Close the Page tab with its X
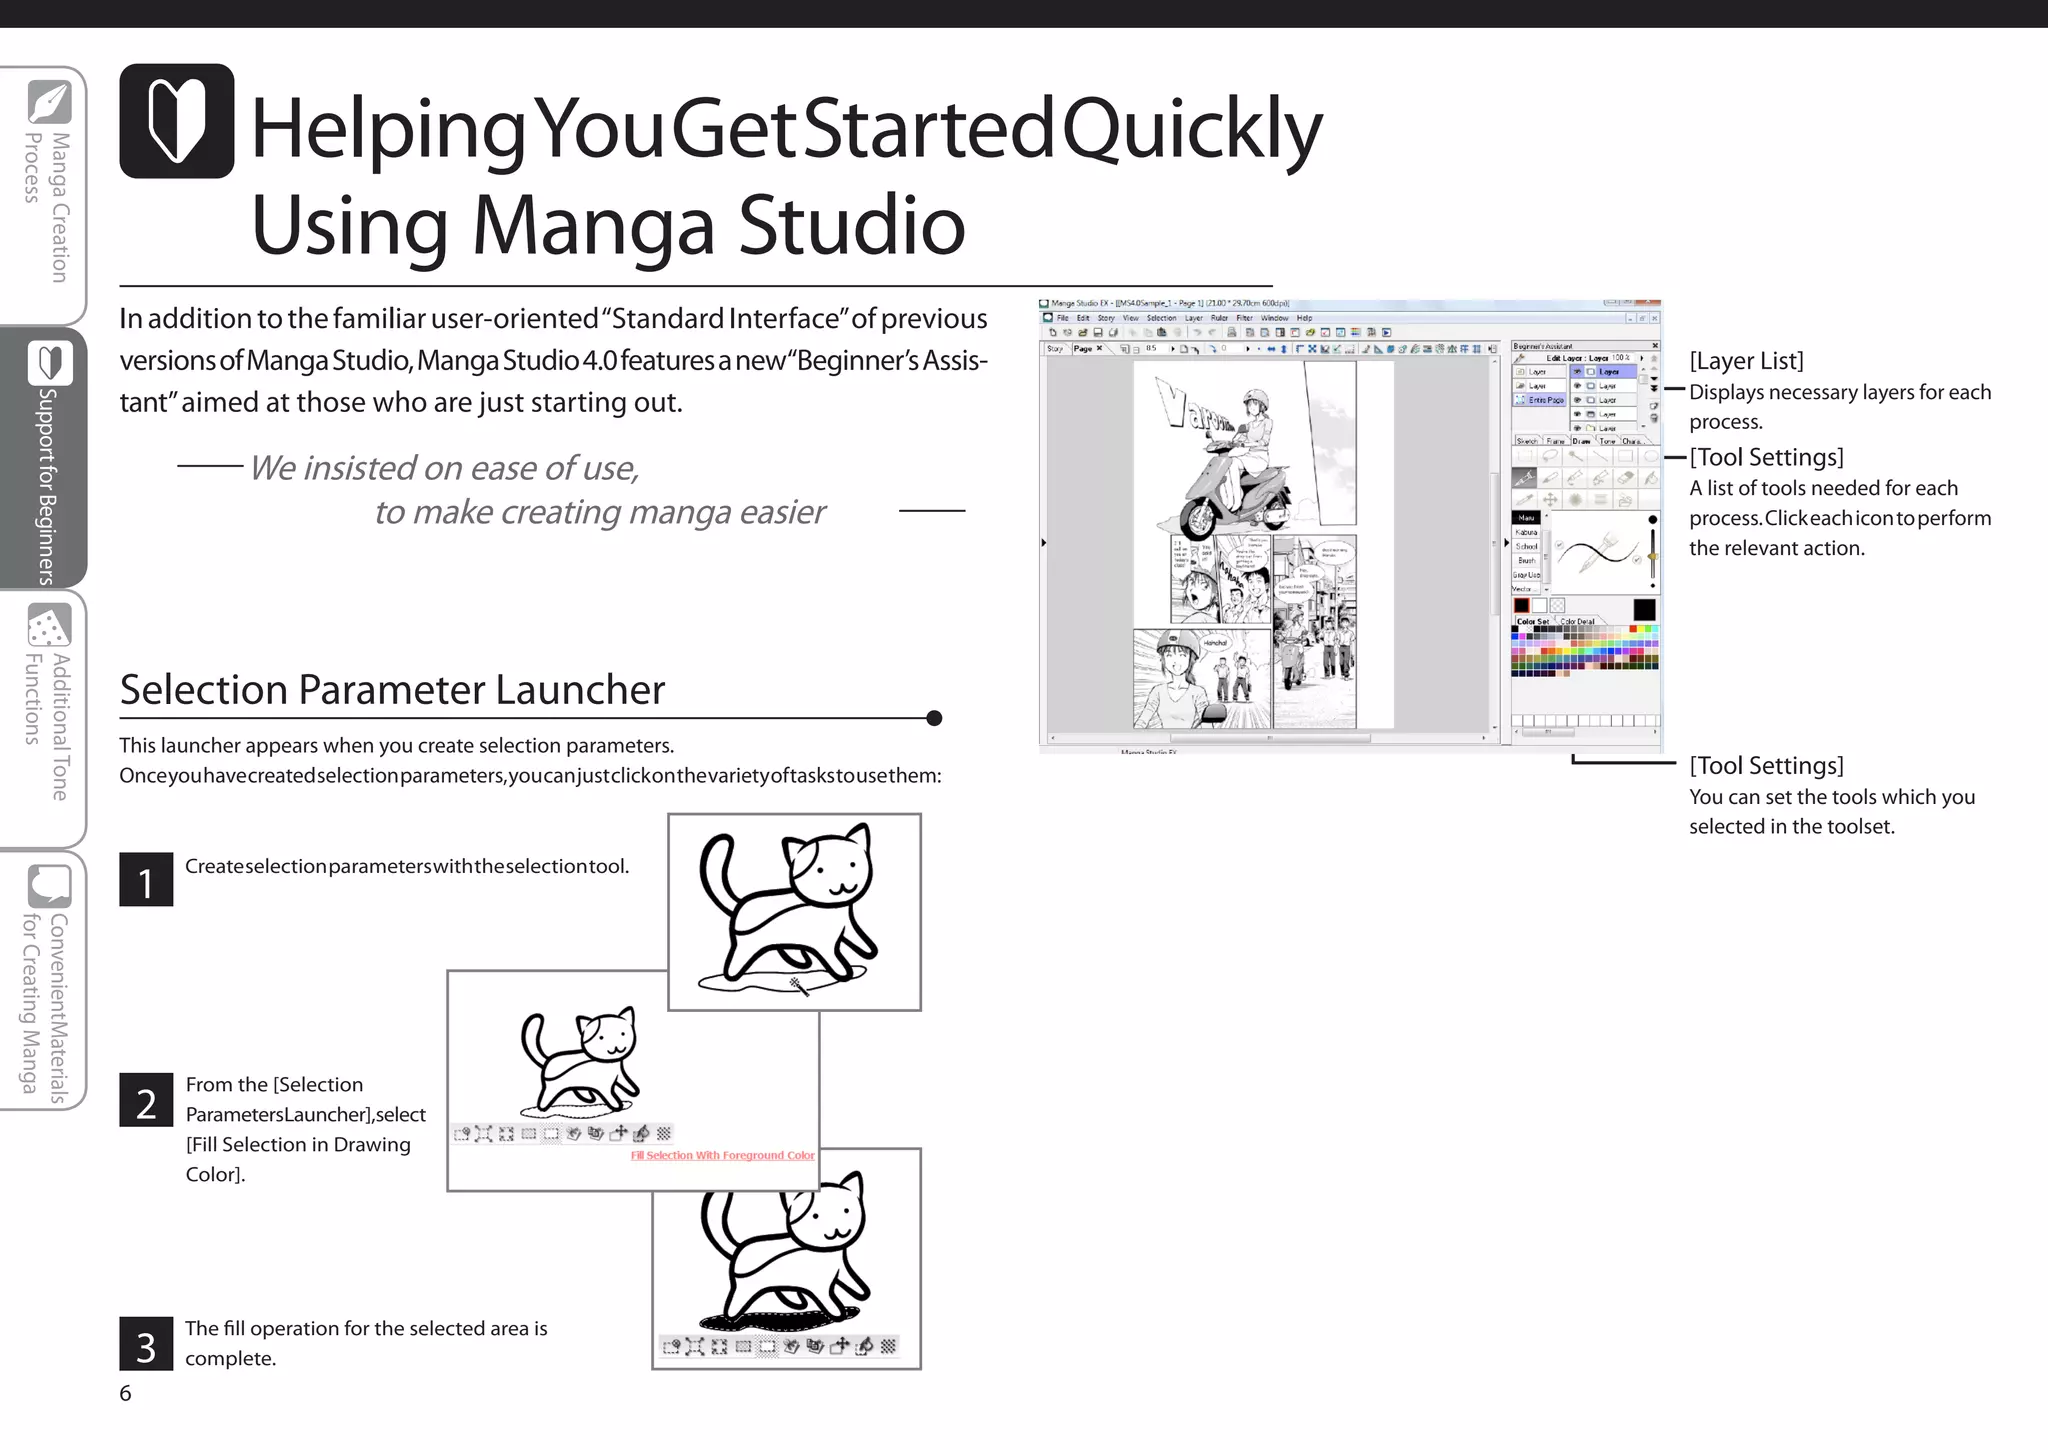The height and width of the screenshot is (1450, 2048). [1099, 348]
